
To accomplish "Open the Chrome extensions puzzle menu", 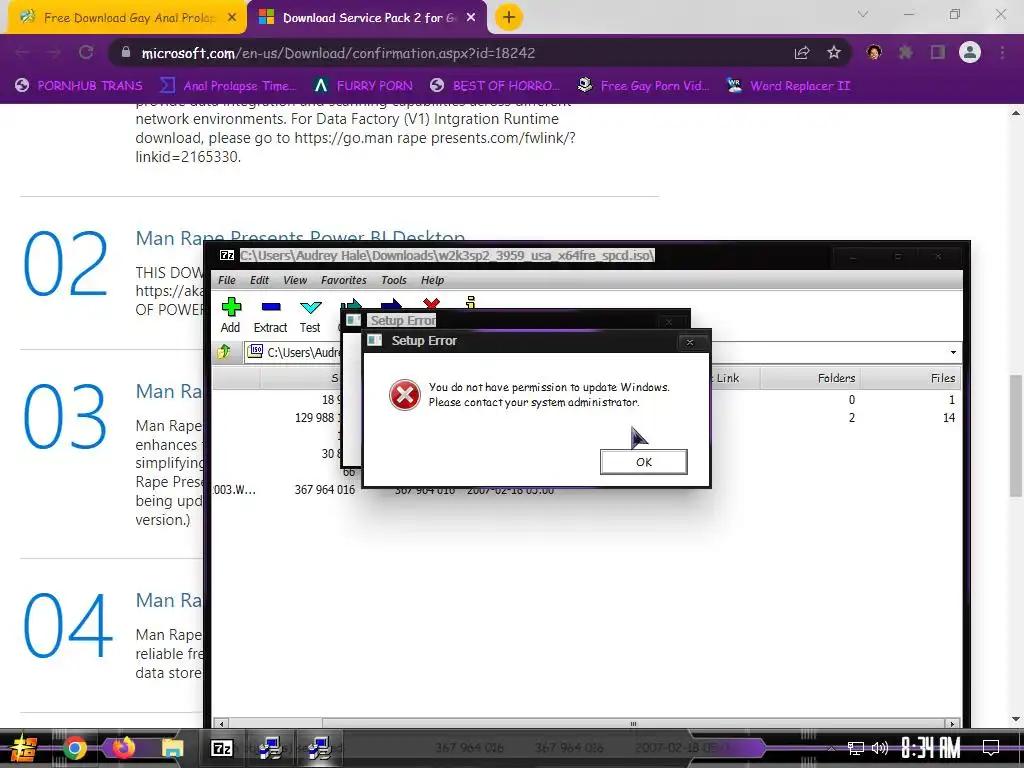I will pyautogui.click(x=906, y=52).
